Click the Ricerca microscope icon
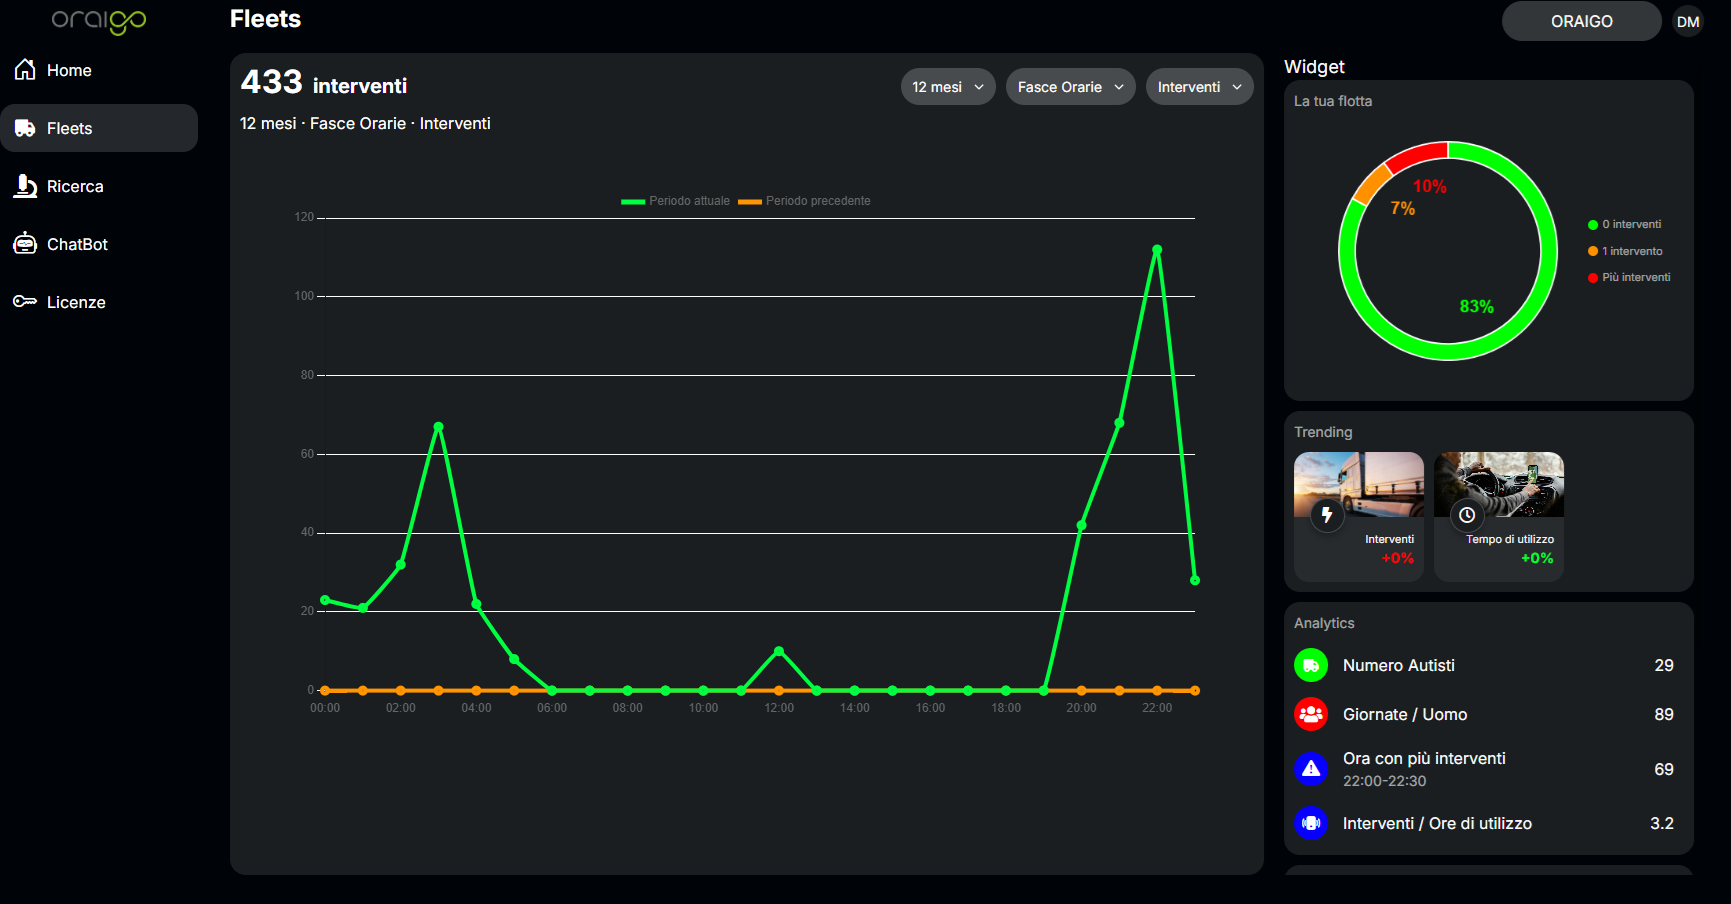The height and width of the screenshot is (904, 1731). [x=25, y=186]
